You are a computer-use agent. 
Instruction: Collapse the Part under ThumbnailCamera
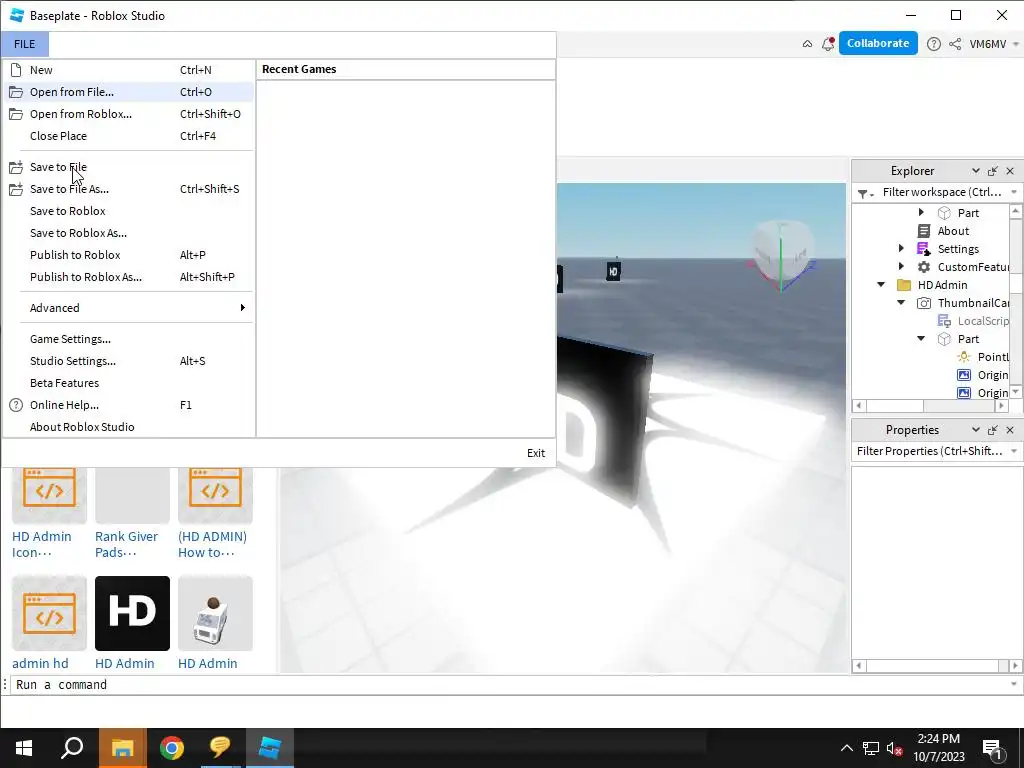[921, 338]
